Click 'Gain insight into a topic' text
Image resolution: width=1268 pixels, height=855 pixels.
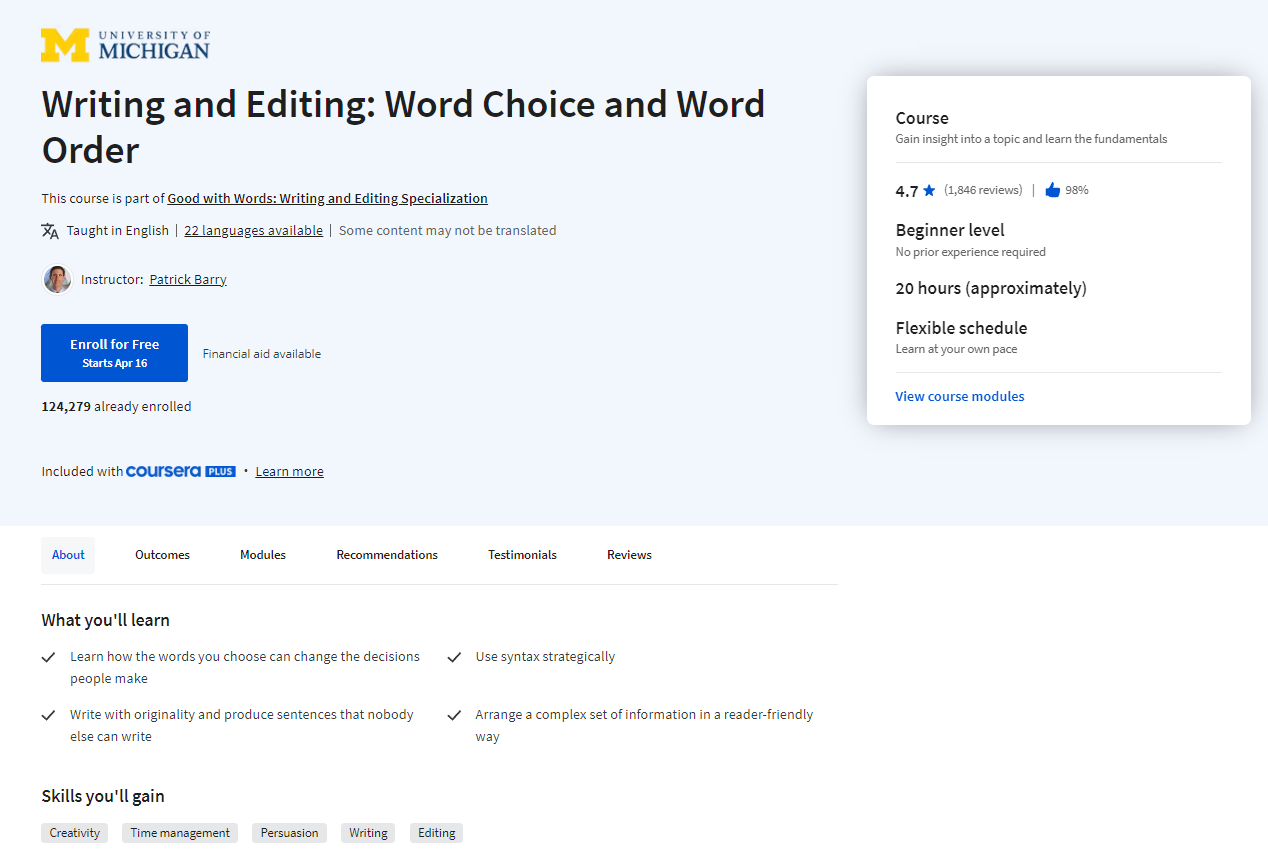tap(1031, 140)
